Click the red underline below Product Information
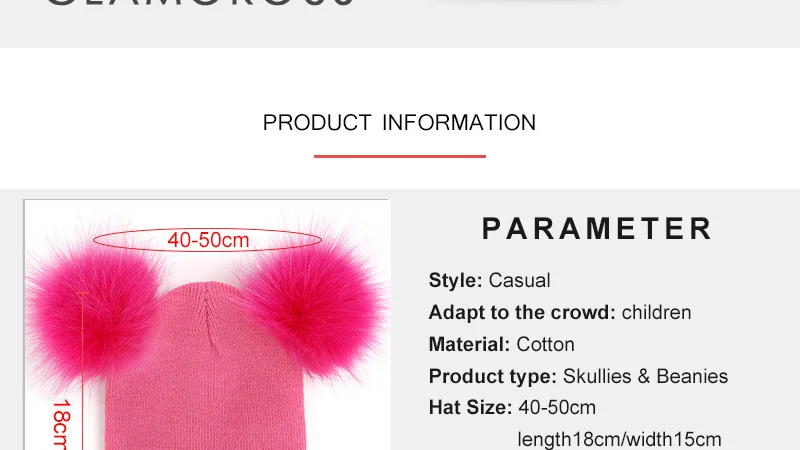800x450 pixels. (x=399, y=156)
